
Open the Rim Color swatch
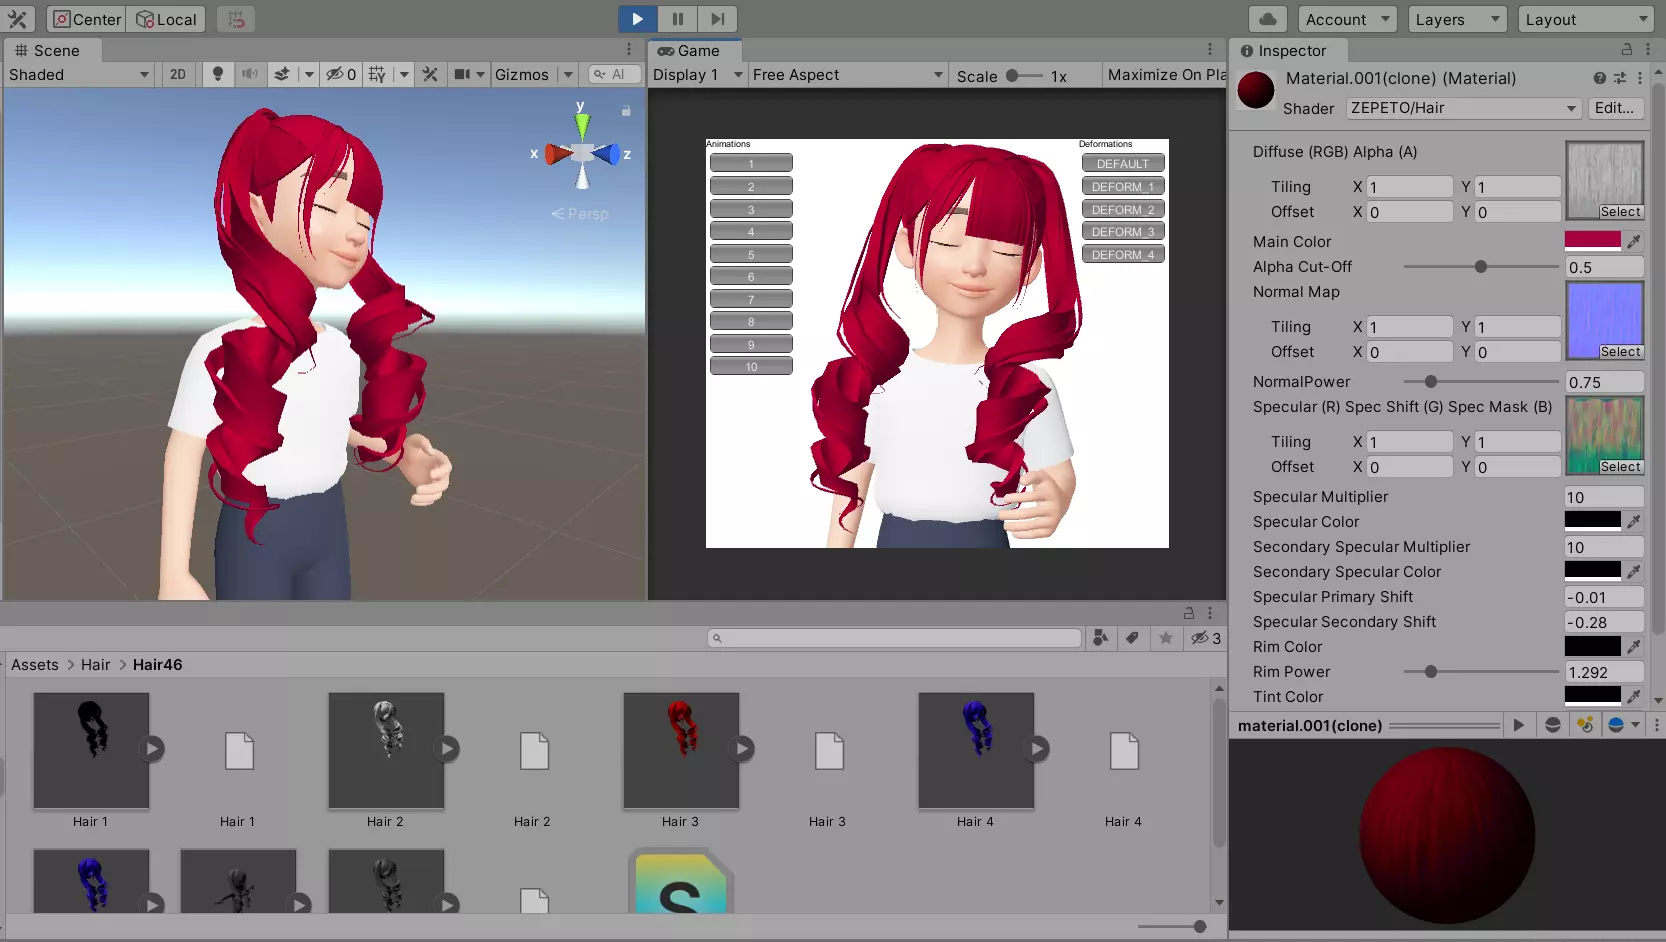1593,646
